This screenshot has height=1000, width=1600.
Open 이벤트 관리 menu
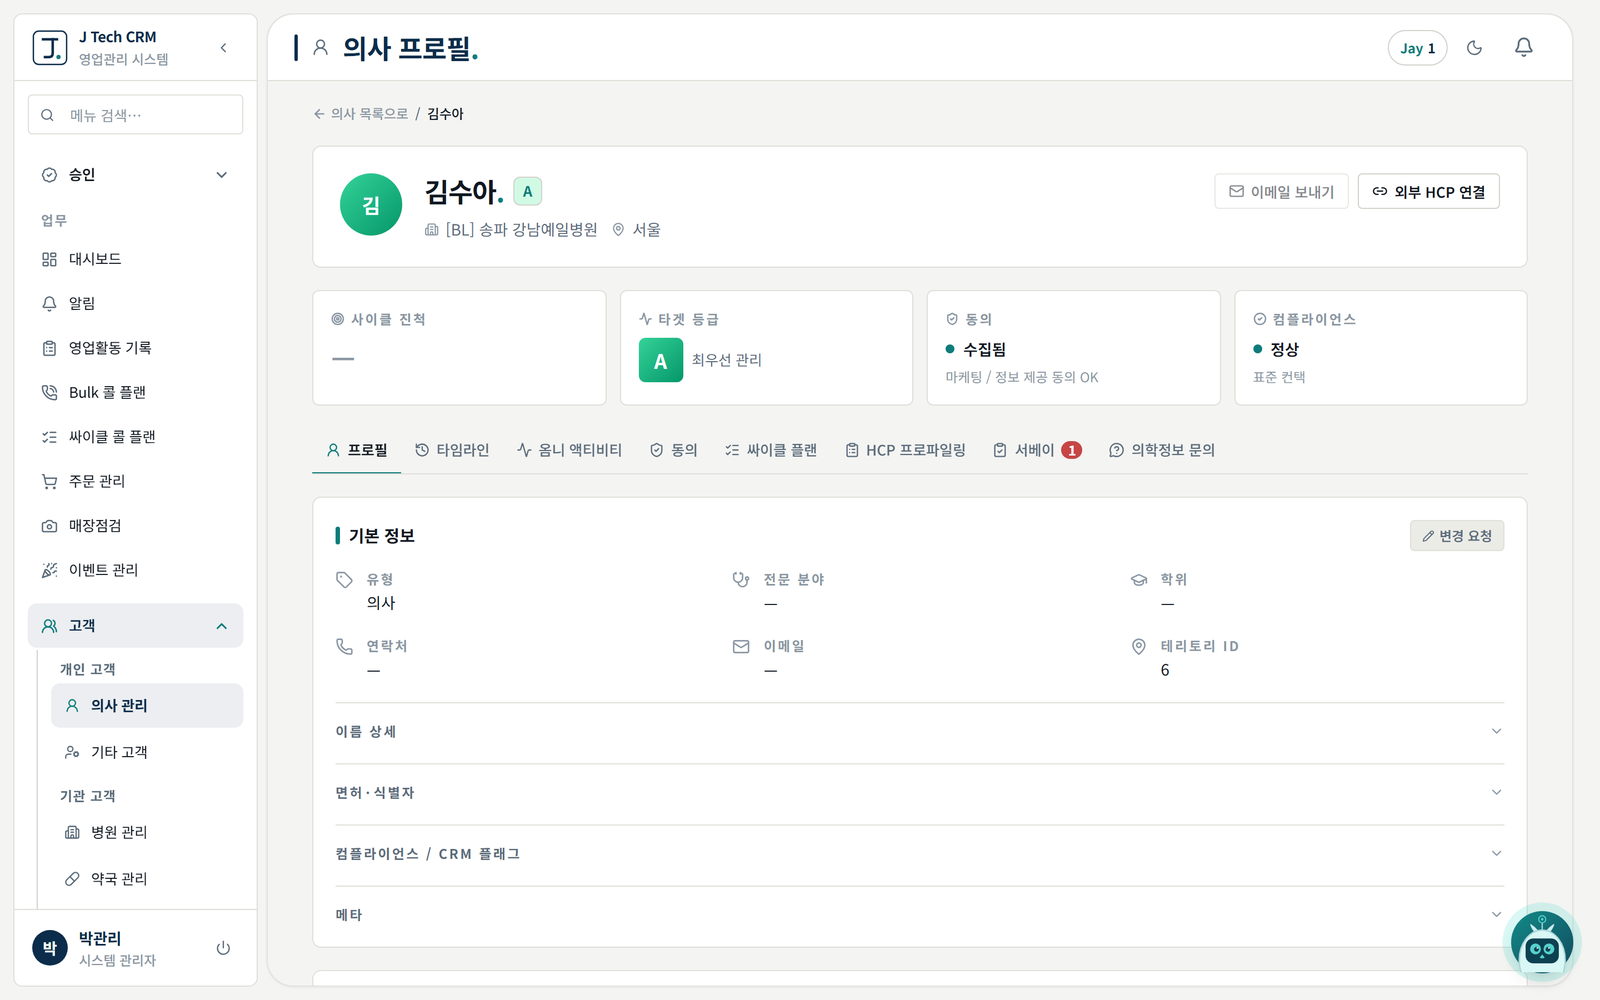click(135, 570)
